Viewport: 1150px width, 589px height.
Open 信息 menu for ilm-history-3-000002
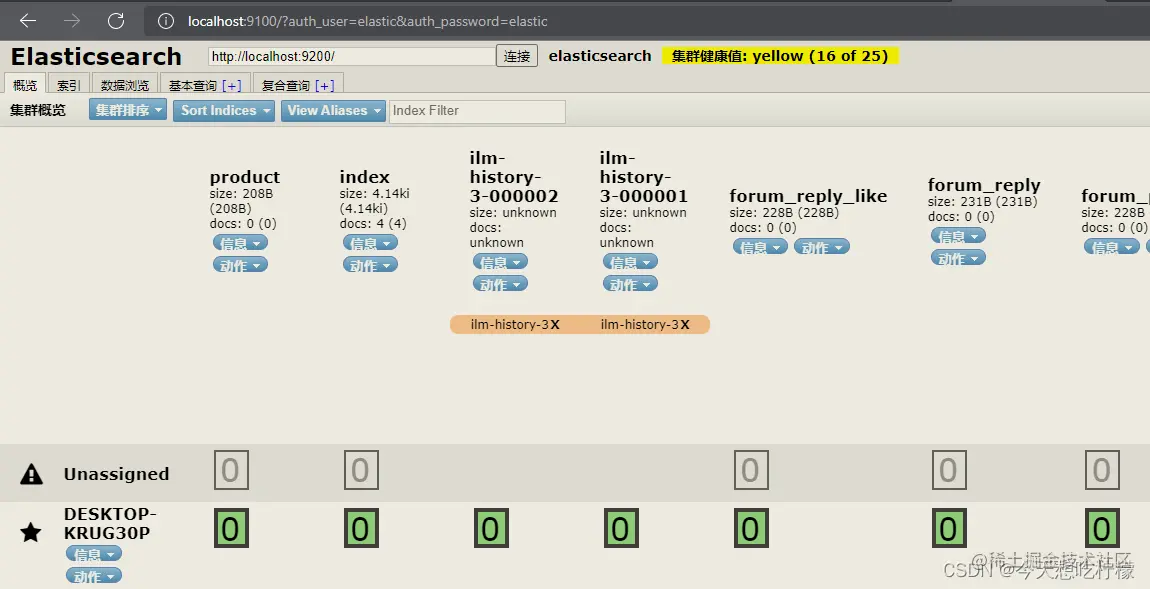click(x=500, y=262)
